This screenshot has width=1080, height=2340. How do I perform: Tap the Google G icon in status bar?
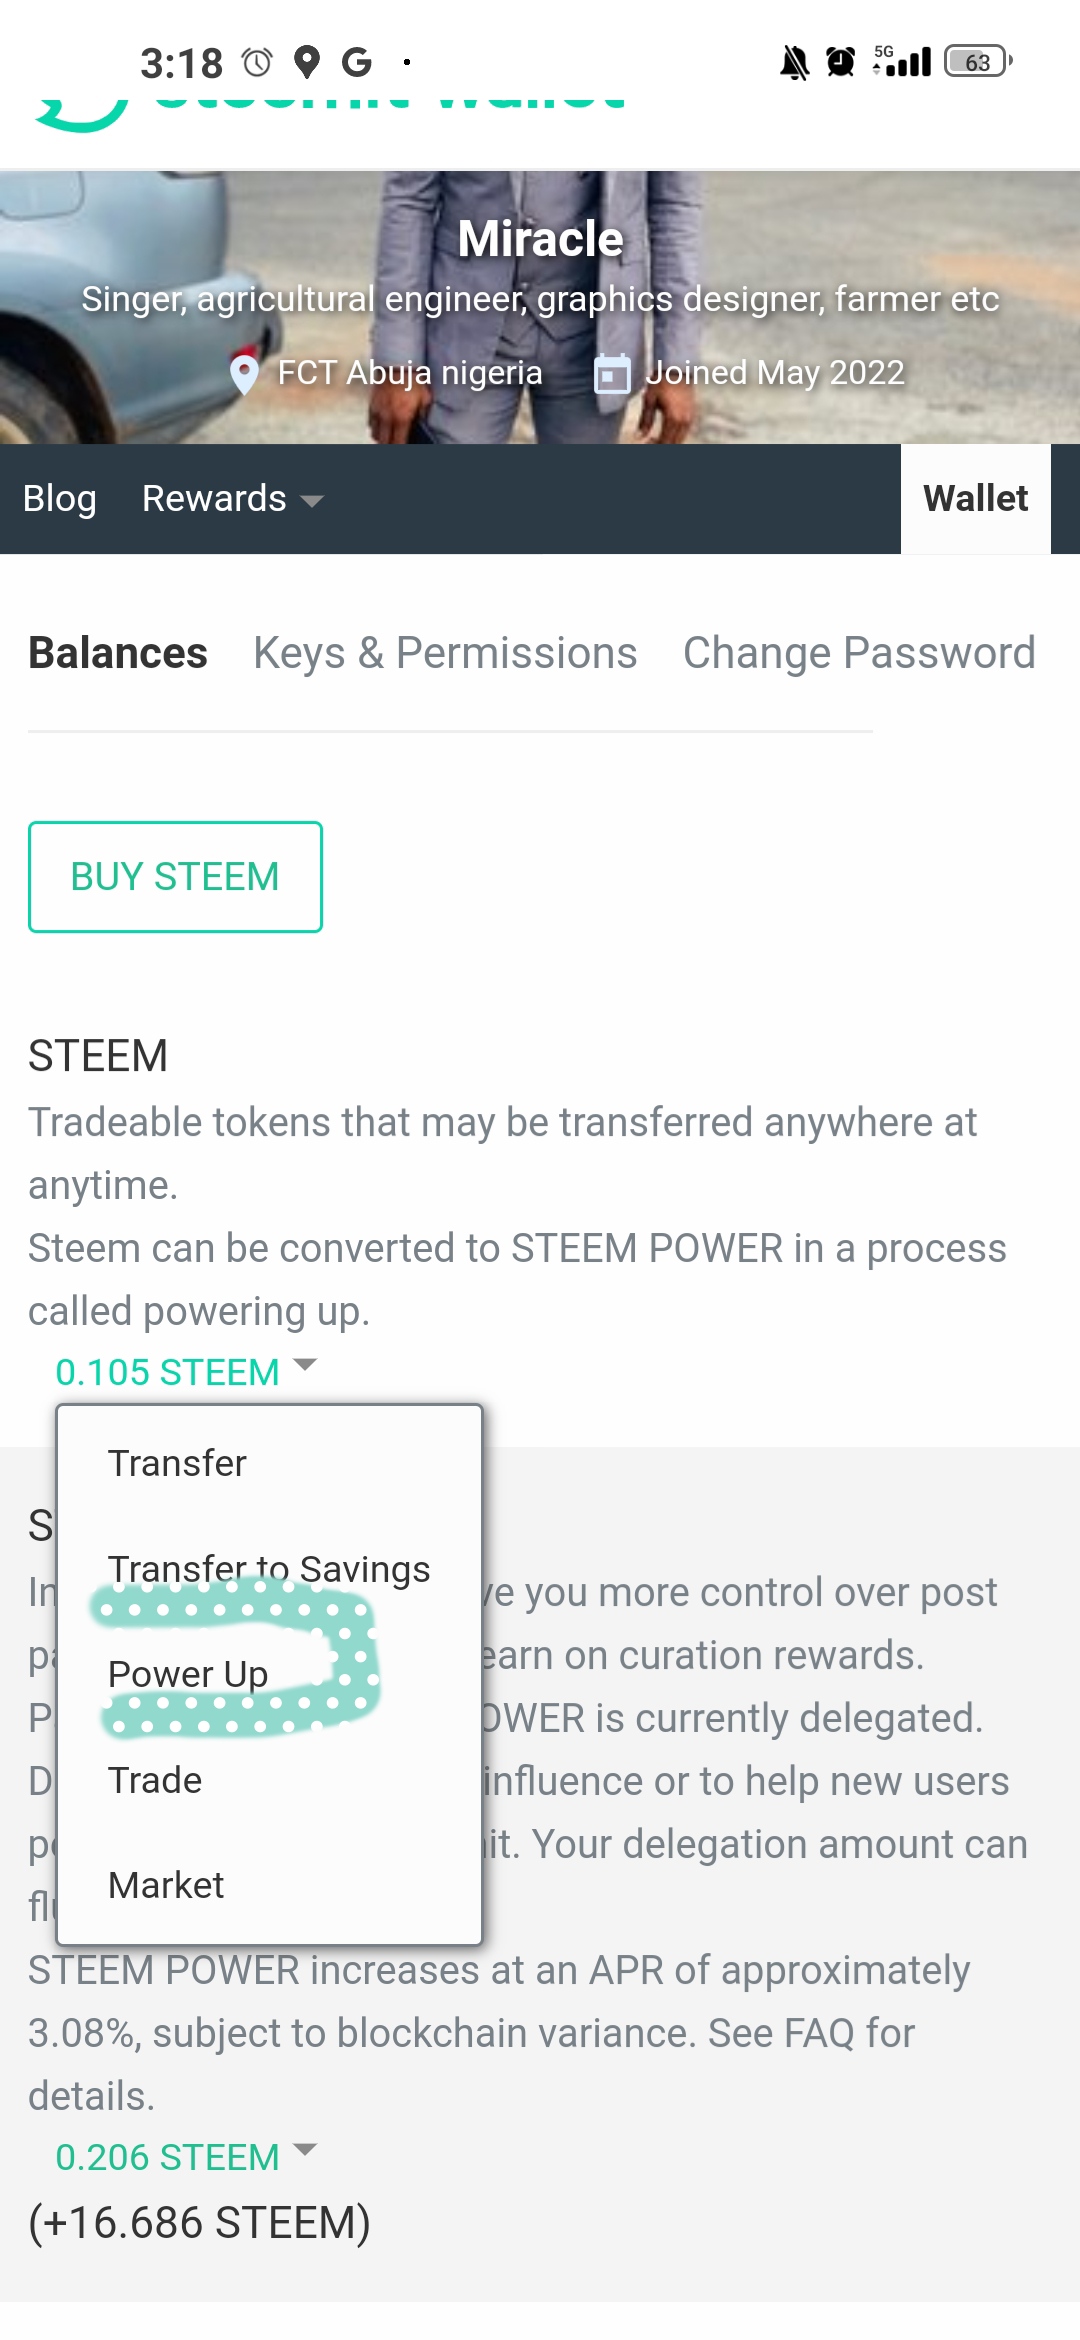click(x=356, y=62)
